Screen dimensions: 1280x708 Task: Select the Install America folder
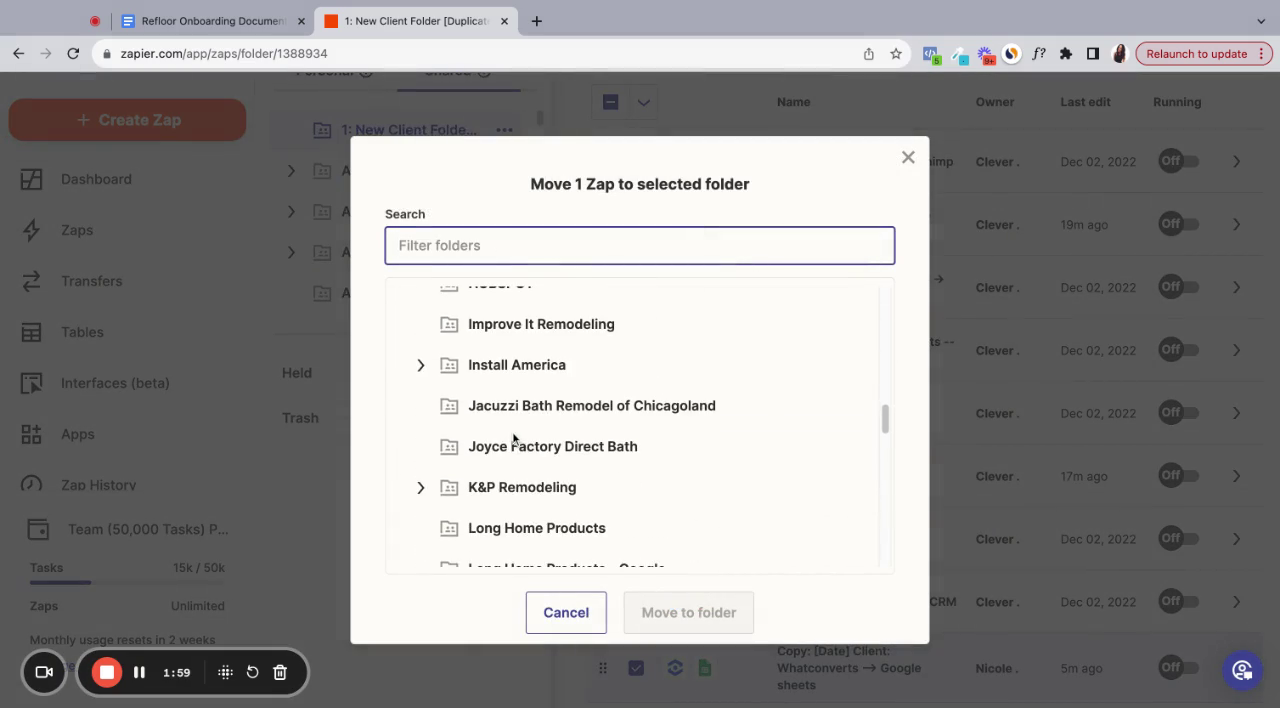pos(517,365)
